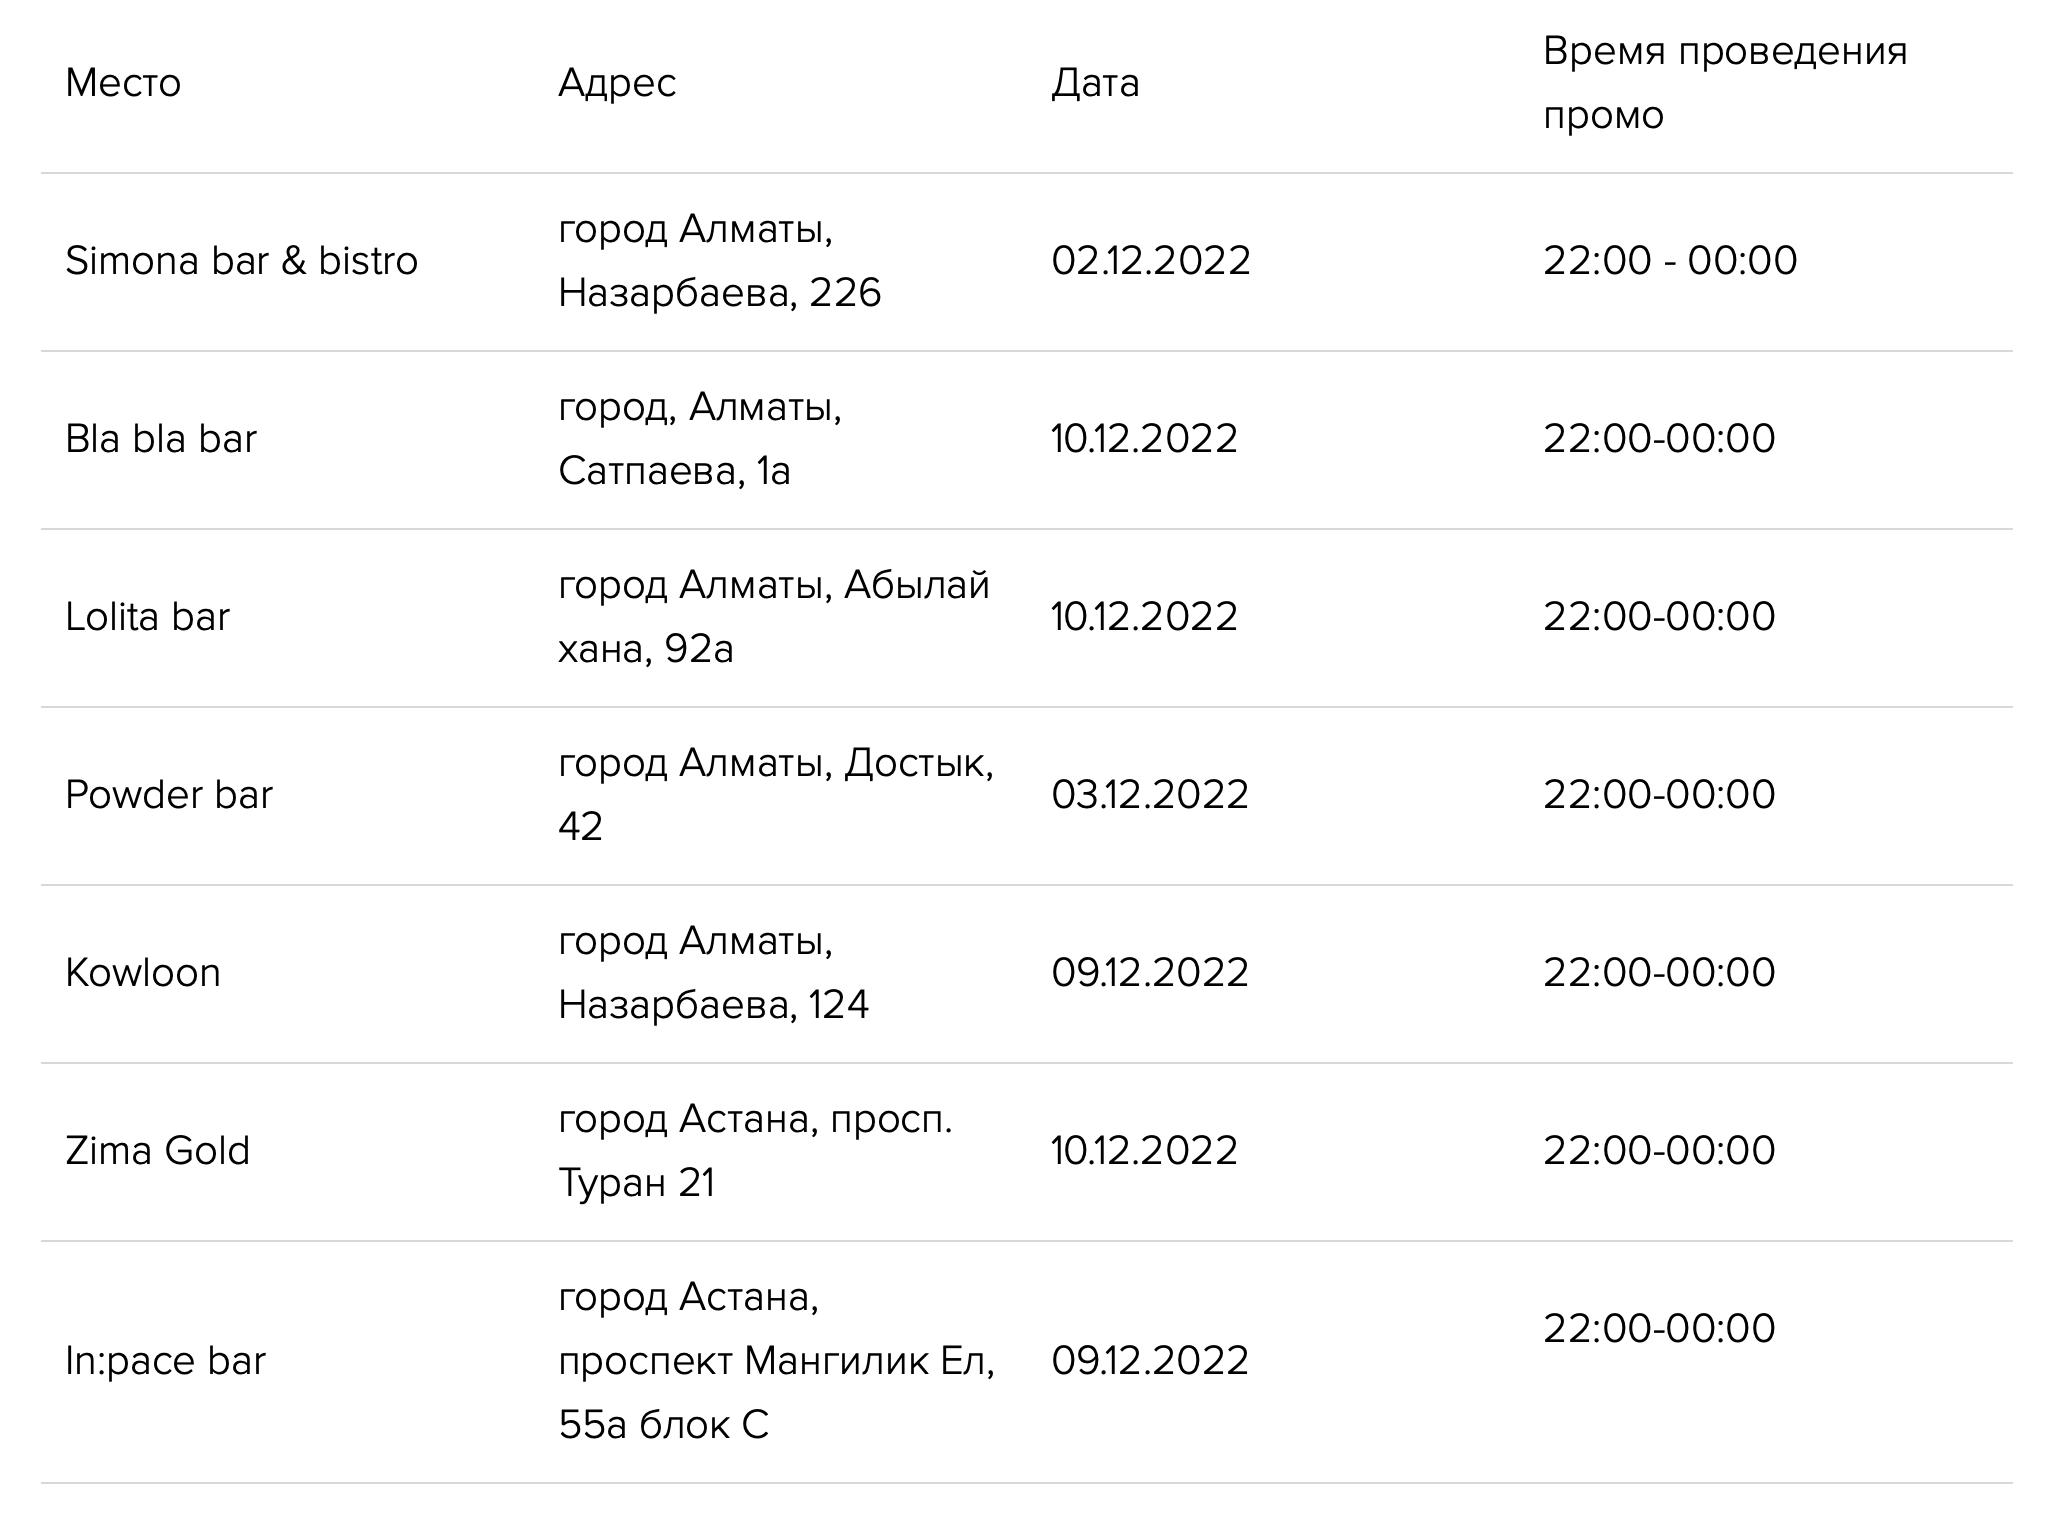Screen dimensions: 2050x1524
Task: Select the Simona bar & bistro name
Action: 241,261
